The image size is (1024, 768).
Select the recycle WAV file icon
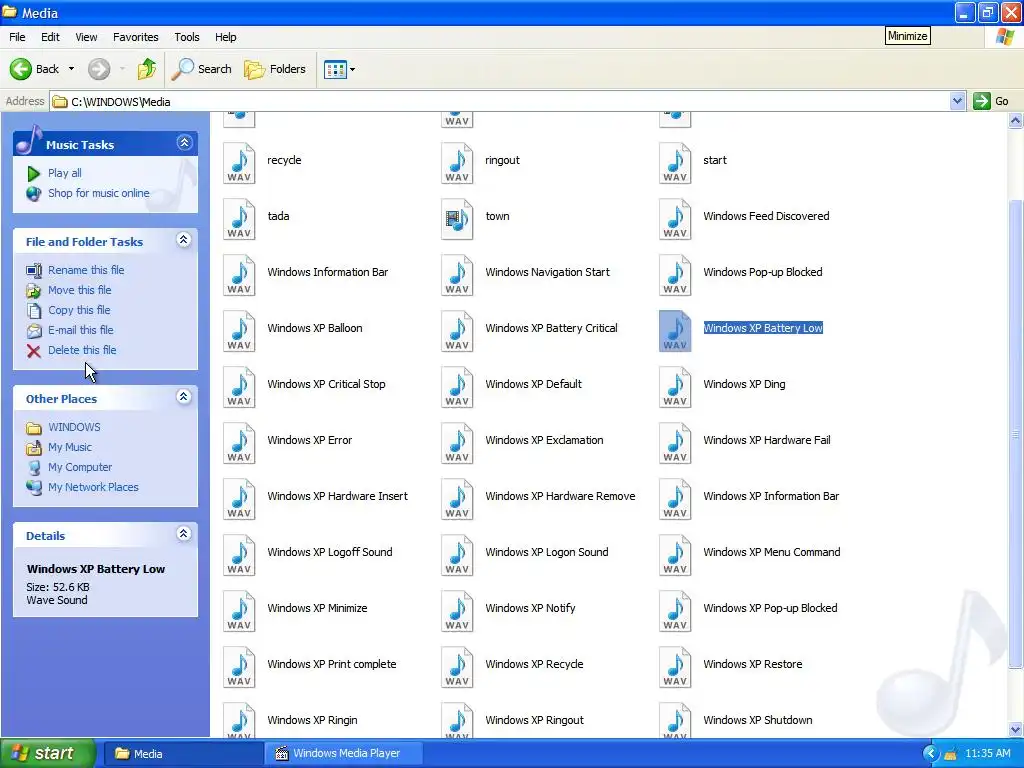point(239,163)
